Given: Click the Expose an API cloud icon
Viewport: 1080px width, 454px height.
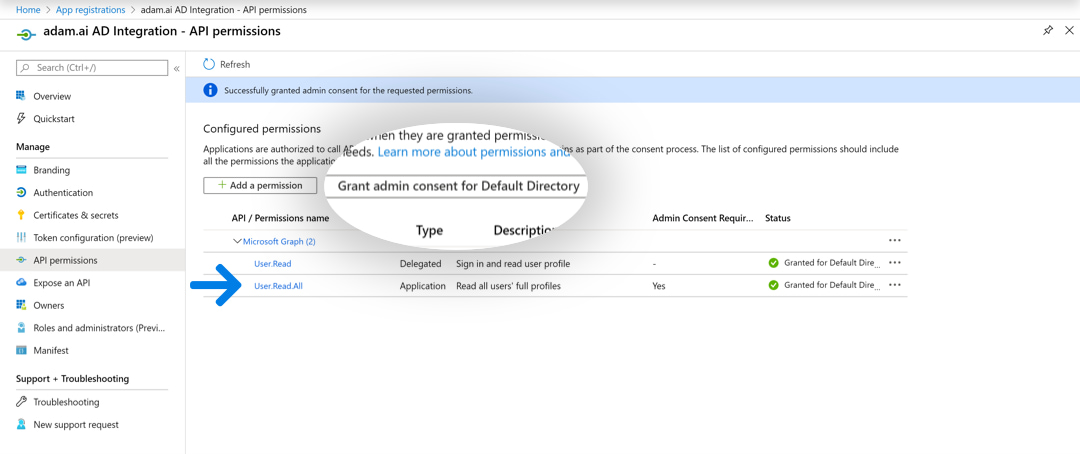Looking at the screenshot, I should 21,282.
